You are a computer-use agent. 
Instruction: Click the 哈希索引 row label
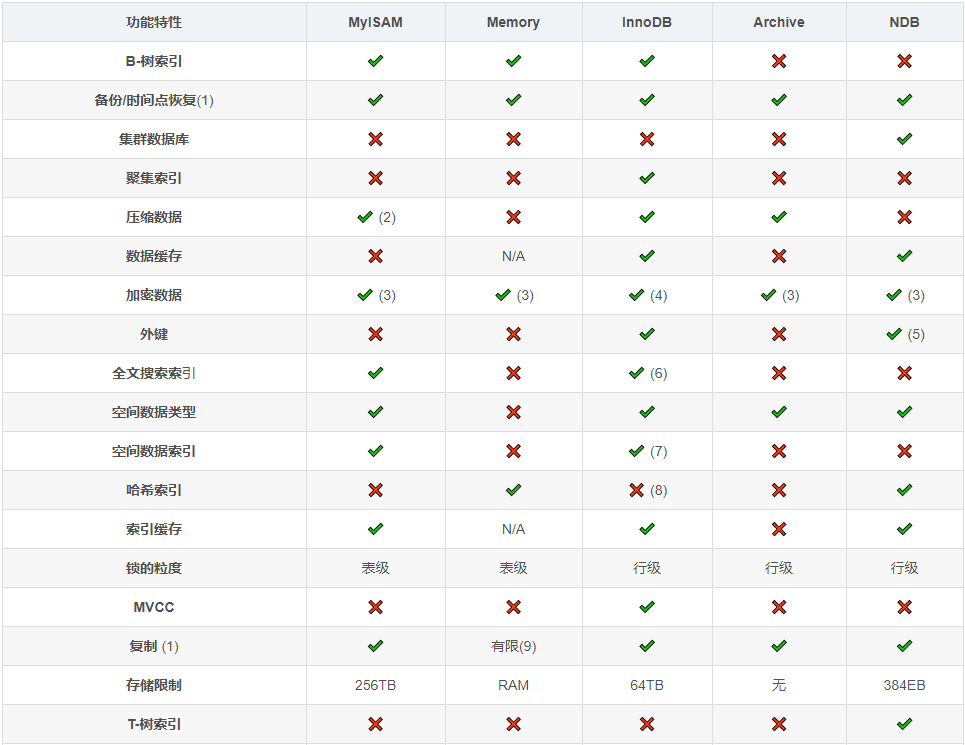click(154, 490)
